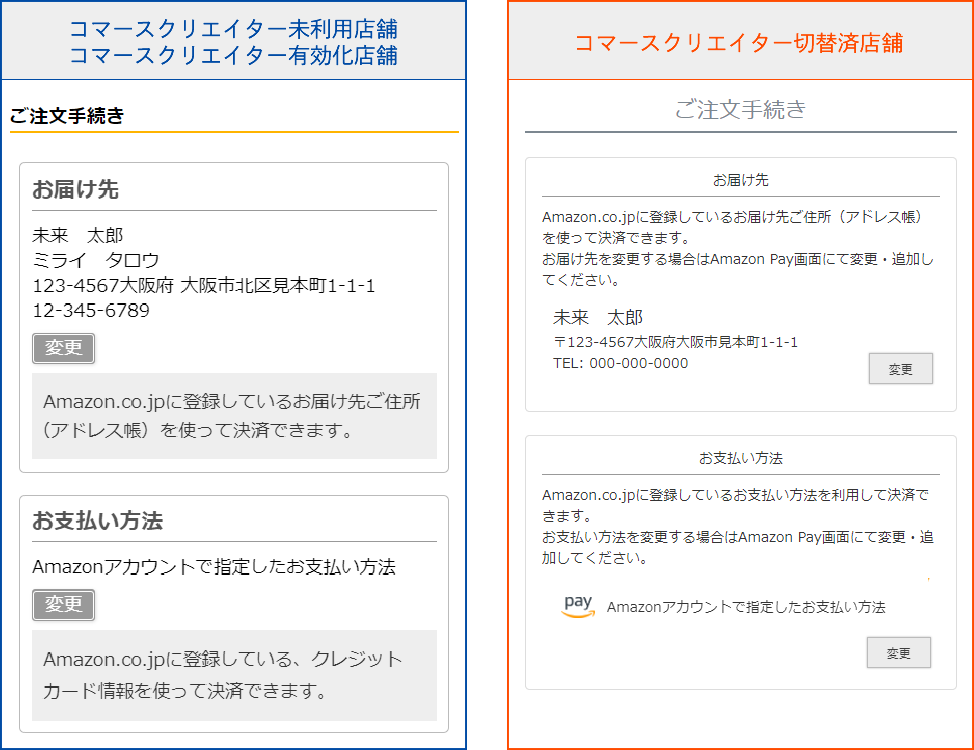The width and height of the screenshot is (974, 750).
Task: Click right small お支払い方法 card title
Action: (x=740, y=459)
